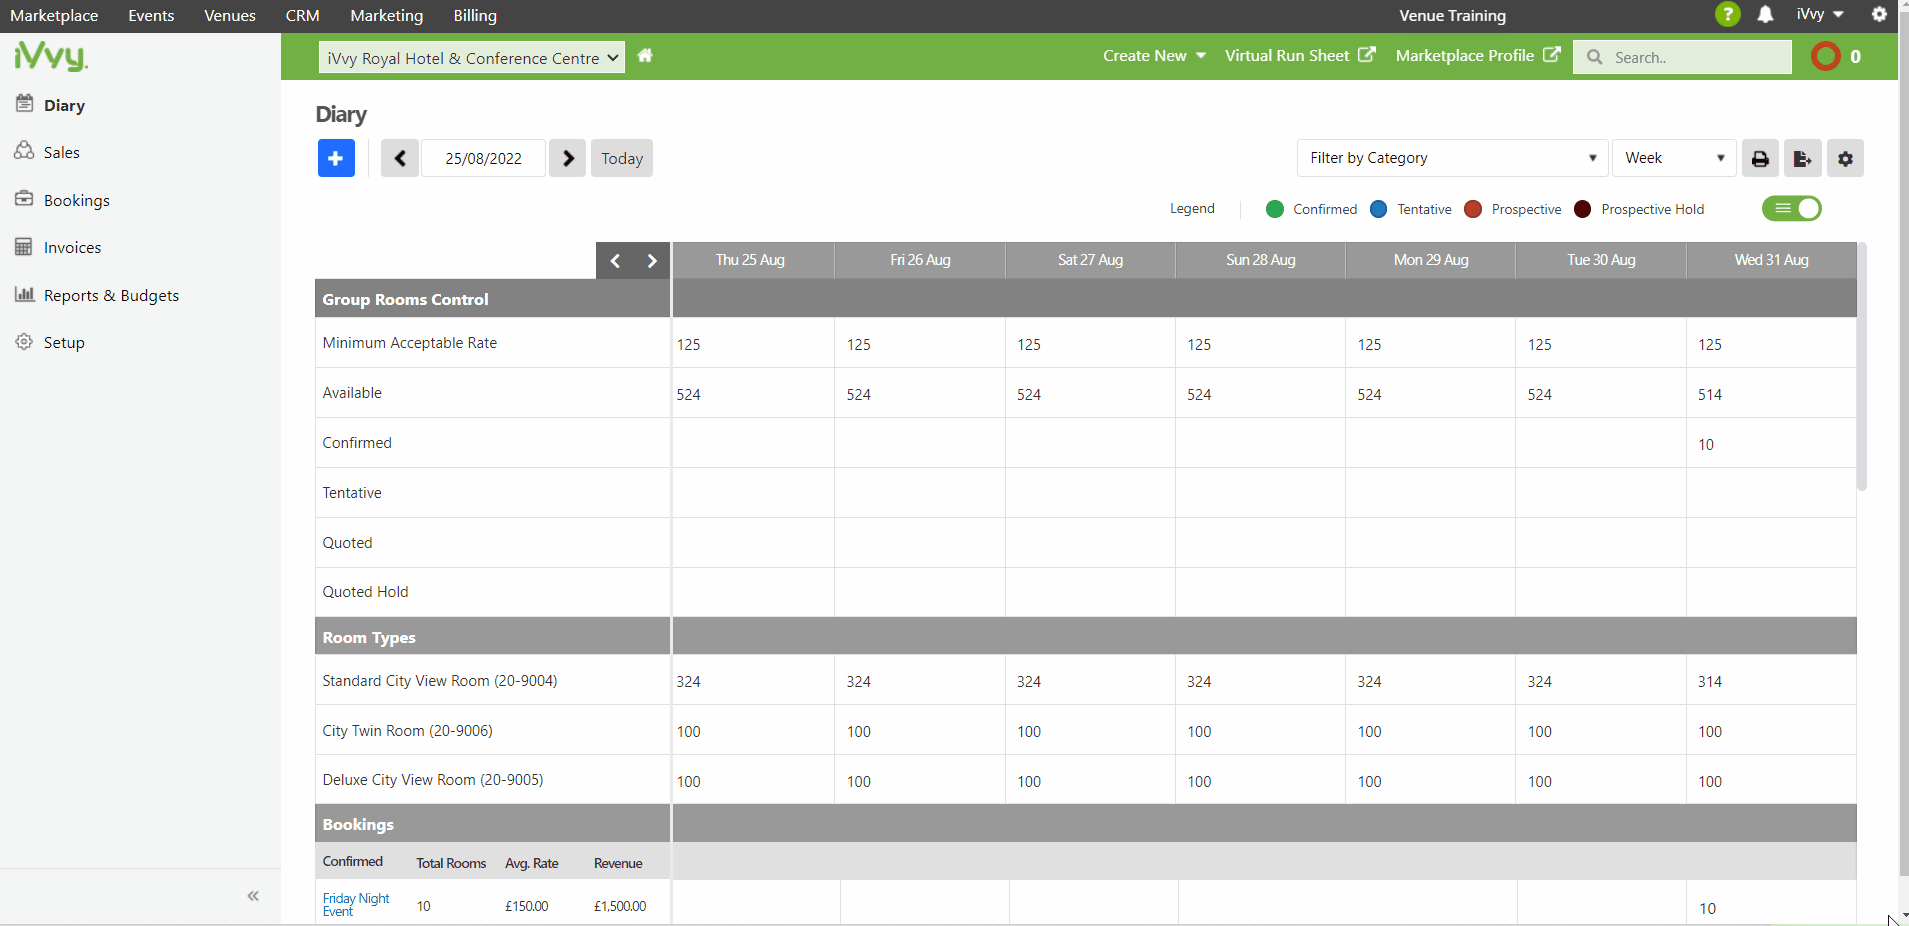Go to the venue home icon
1909x926 pixels.
[645, 56]
